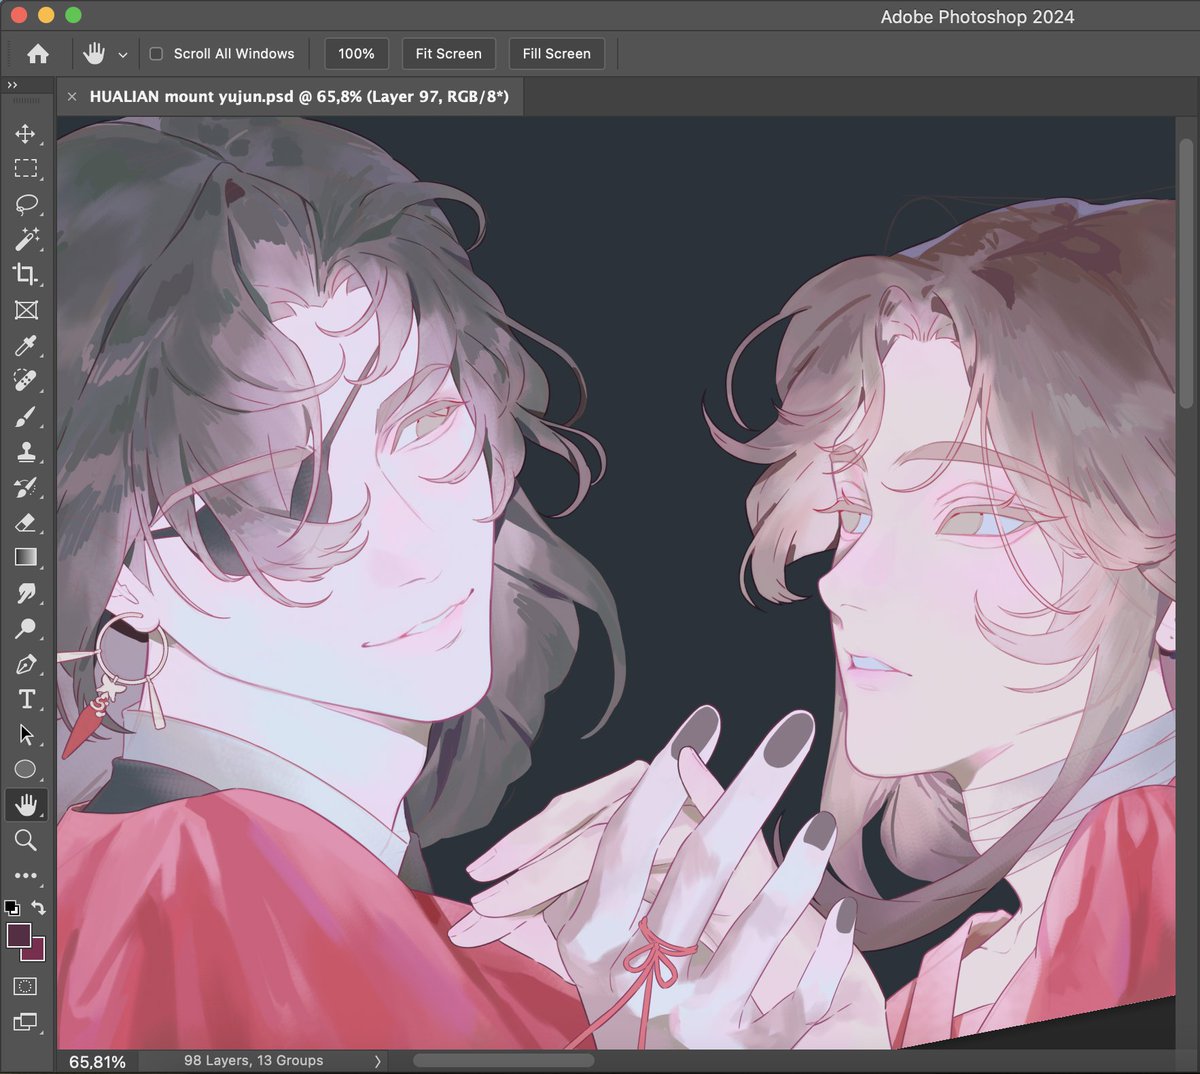Select the Ellipse shape tool
This screenshot has height=1074, width=1200.
[26, 769]
